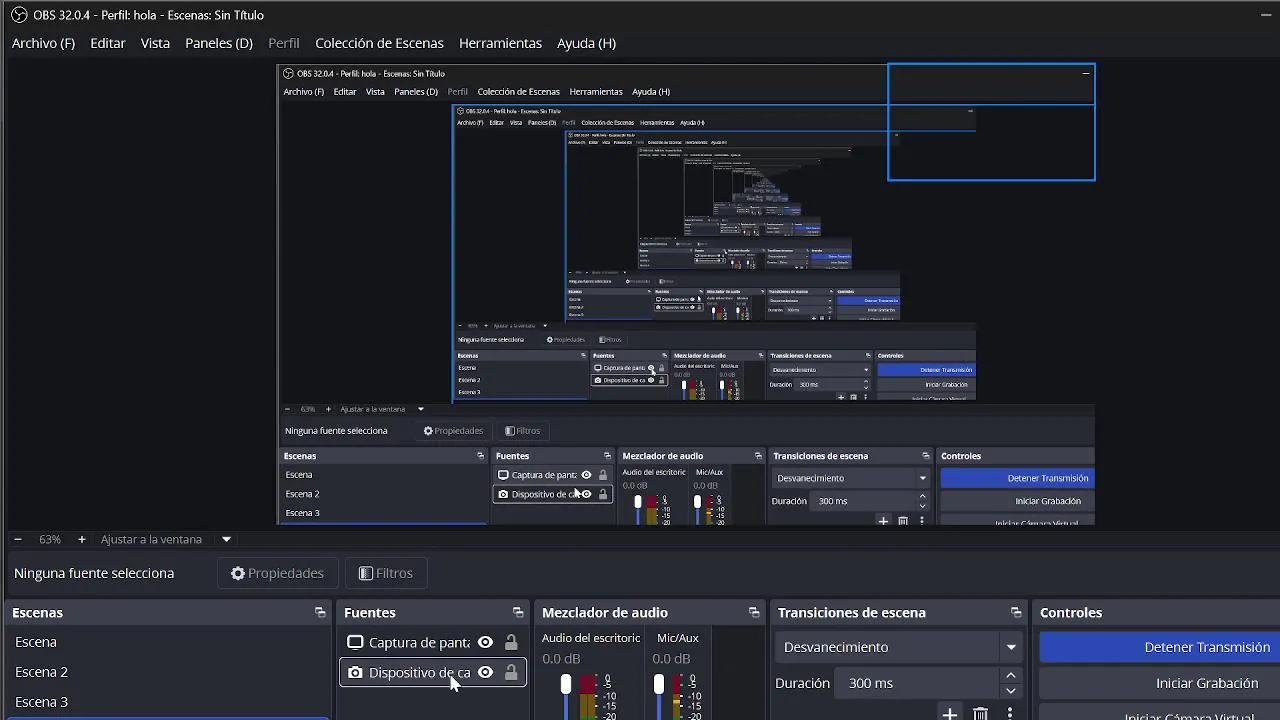1280x720 pixels.
Task: Click the main Iniciar Grabación button
Action: [x=1160, y=683]
